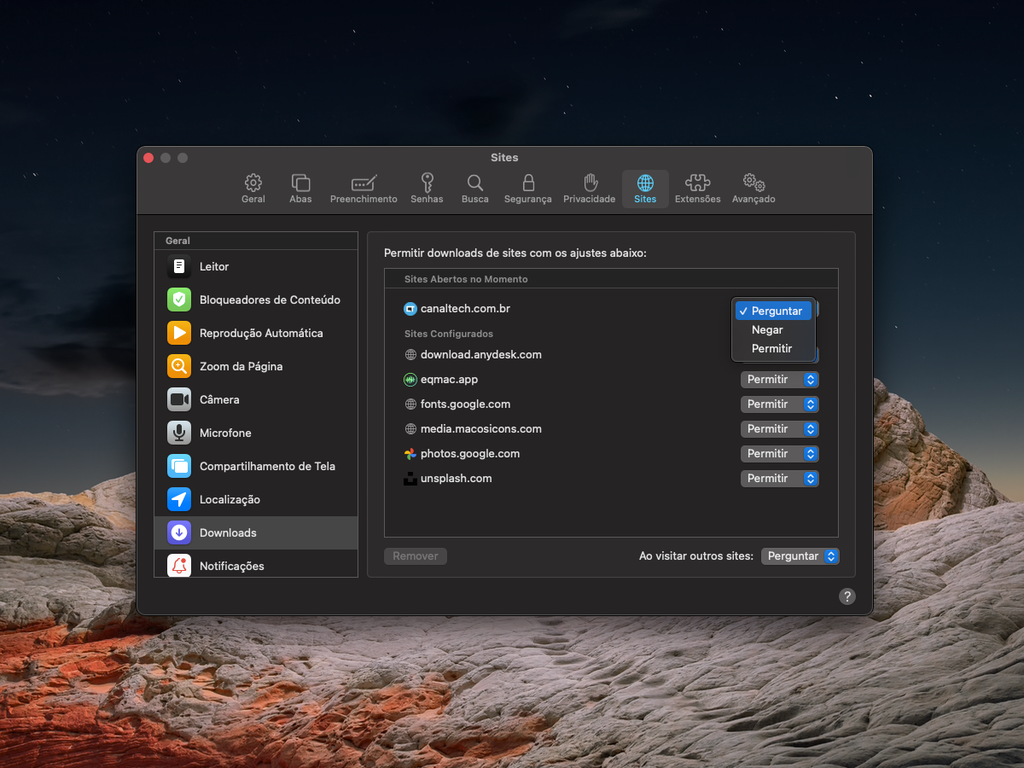Image resolution: width=1024 pixels, height=768 pixels.
Task: Select Zoom da Página in sidebar
Action: (x=255, y=366)
